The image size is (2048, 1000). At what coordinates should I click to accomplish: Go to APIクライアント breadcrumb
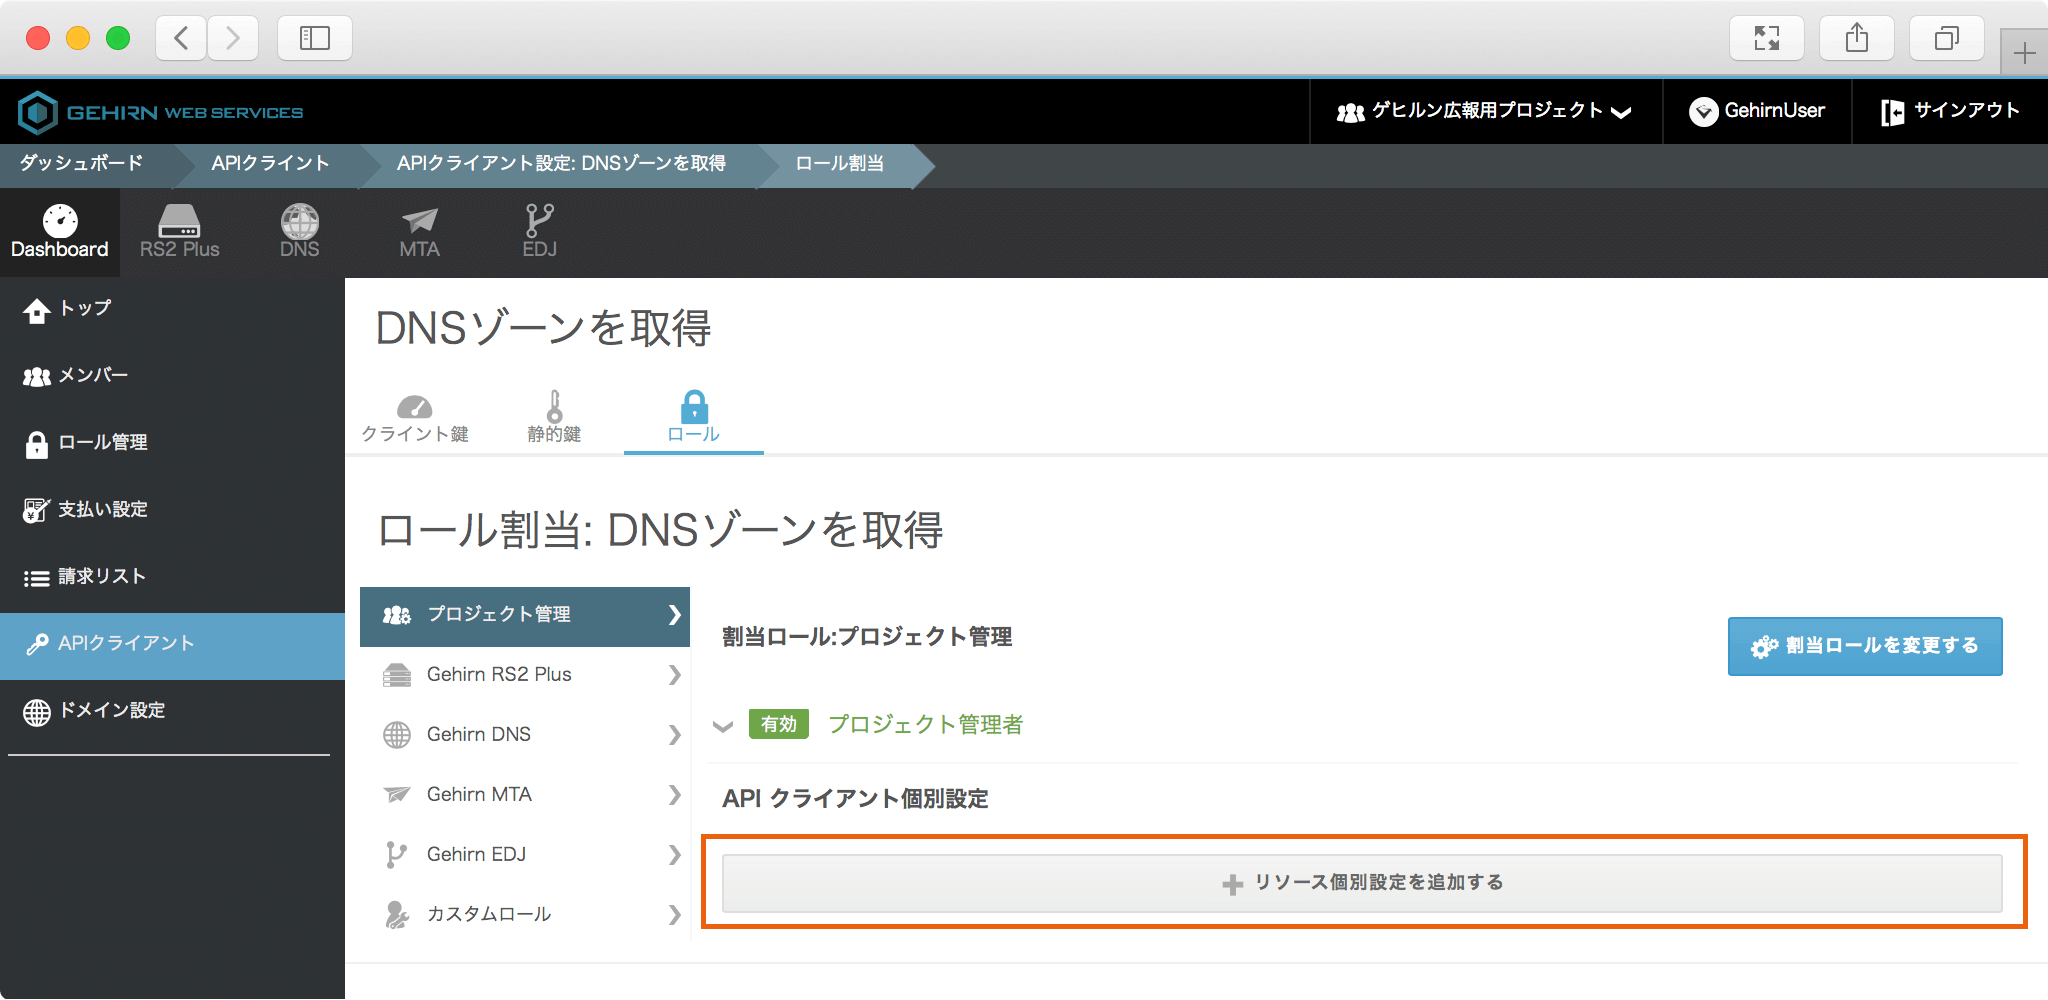(270, 164)
